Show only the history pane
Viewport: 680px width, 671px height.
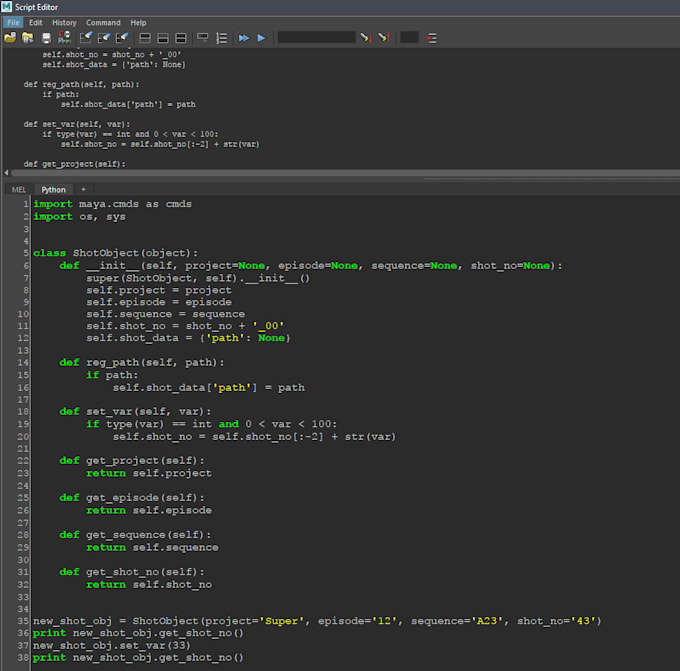click(145, 38)
